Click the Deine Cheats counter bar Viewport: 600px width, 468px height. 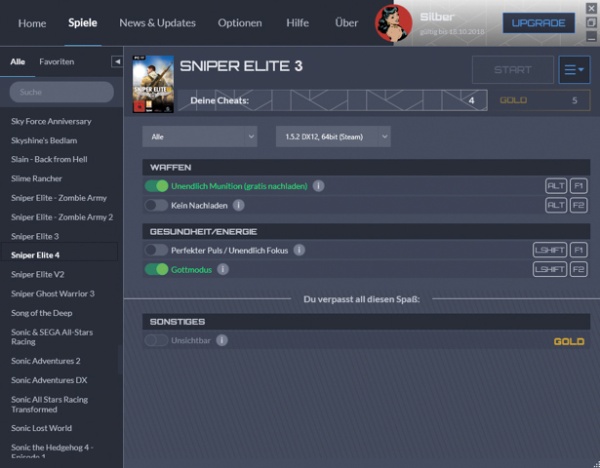pos(333,100)
